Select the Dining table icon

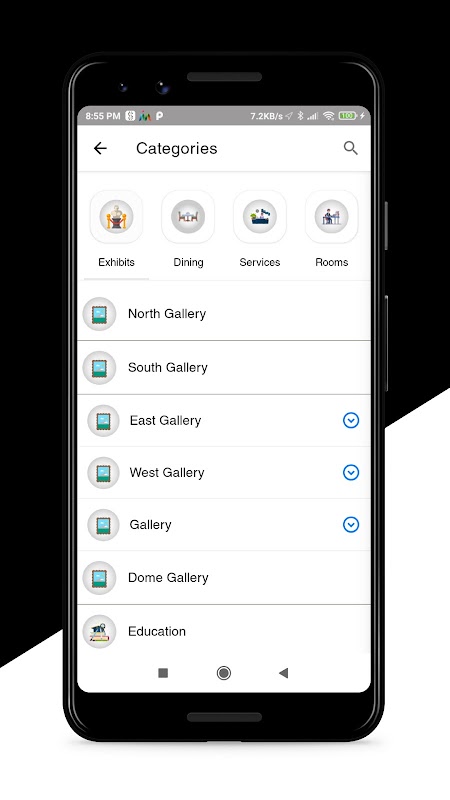tap(188, 217)
